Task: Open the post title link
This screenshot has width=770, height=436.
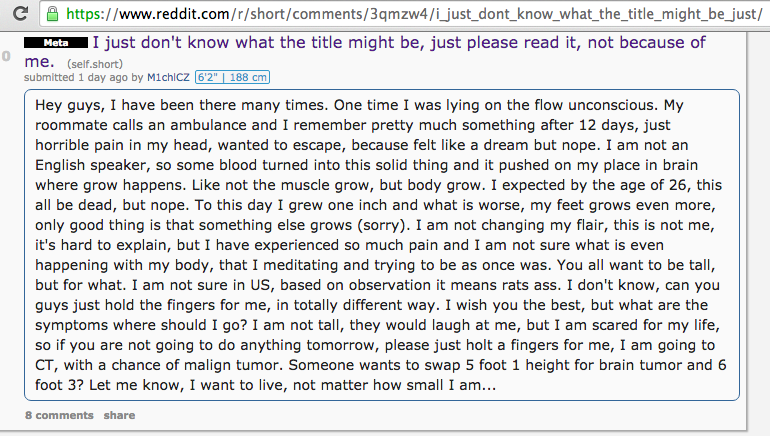Action: [364, 52]
